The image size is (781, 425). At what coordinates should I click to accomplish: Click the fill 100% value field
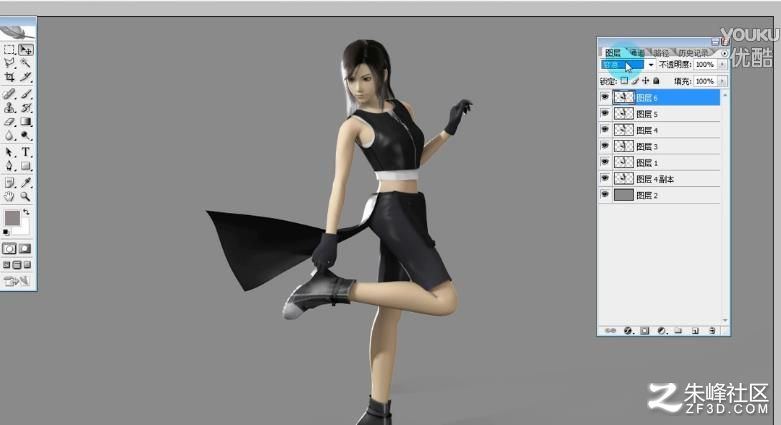pos(705,81)
